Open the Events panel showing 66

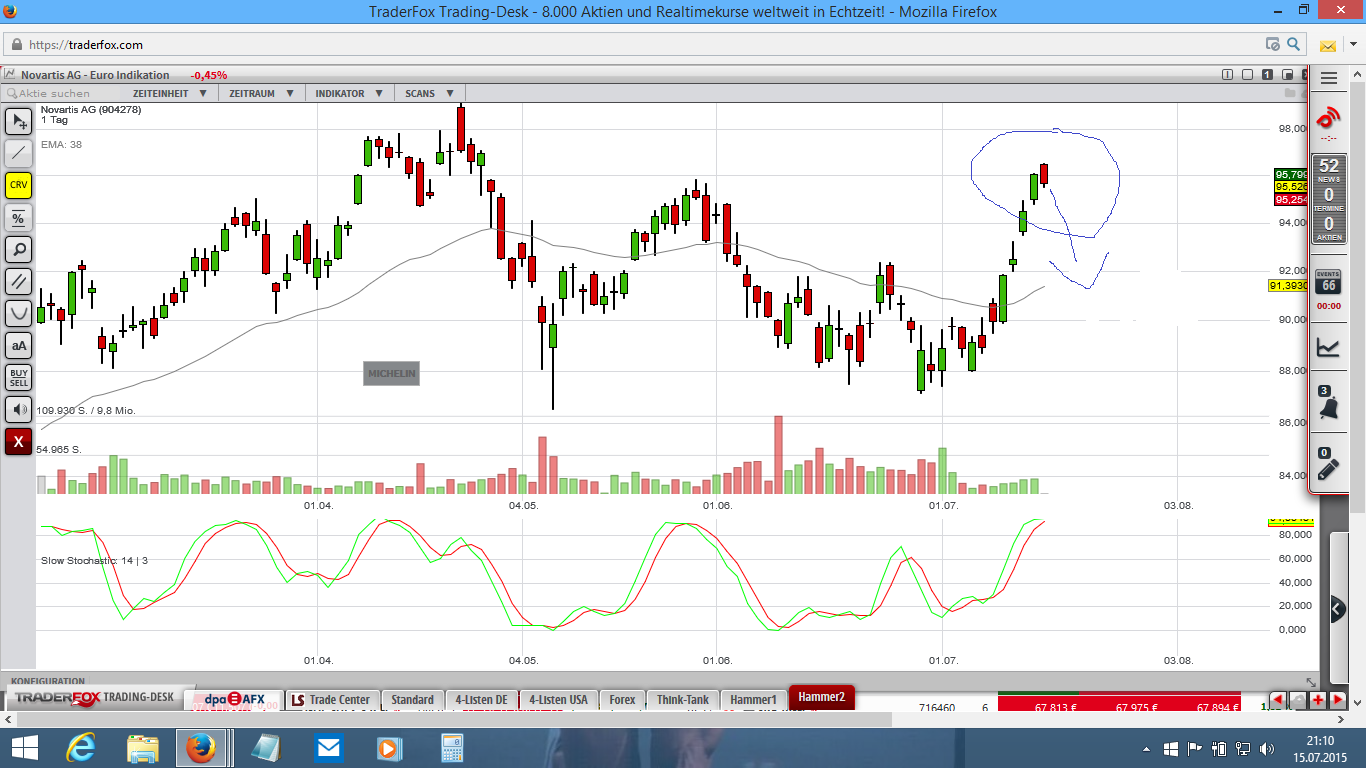(1328, 282)
